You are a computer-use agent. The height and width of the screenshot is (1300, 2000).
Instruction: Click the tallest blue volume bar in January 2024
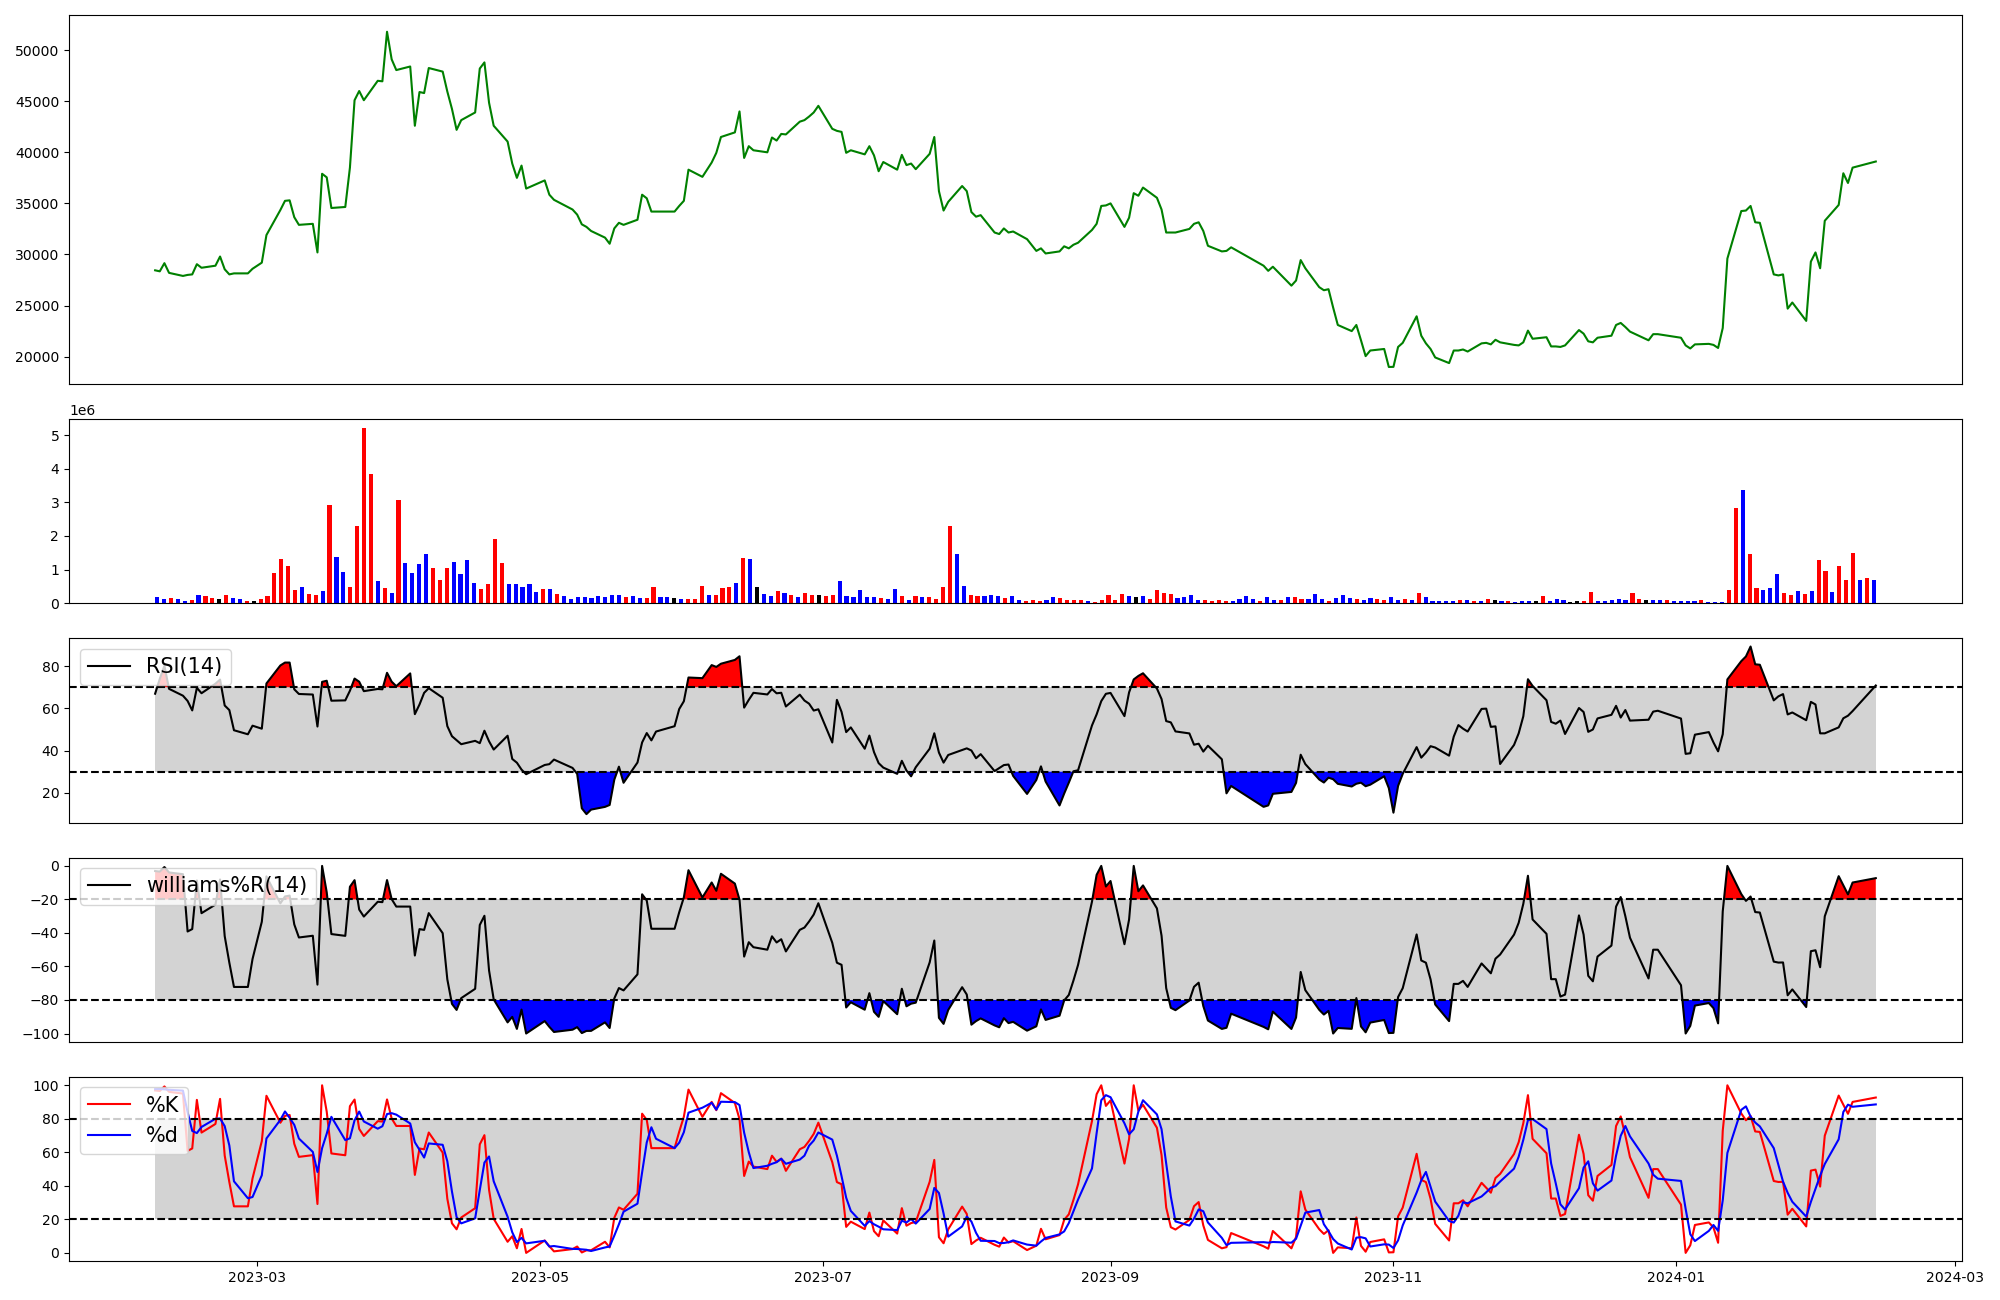tap(1743, 546)
